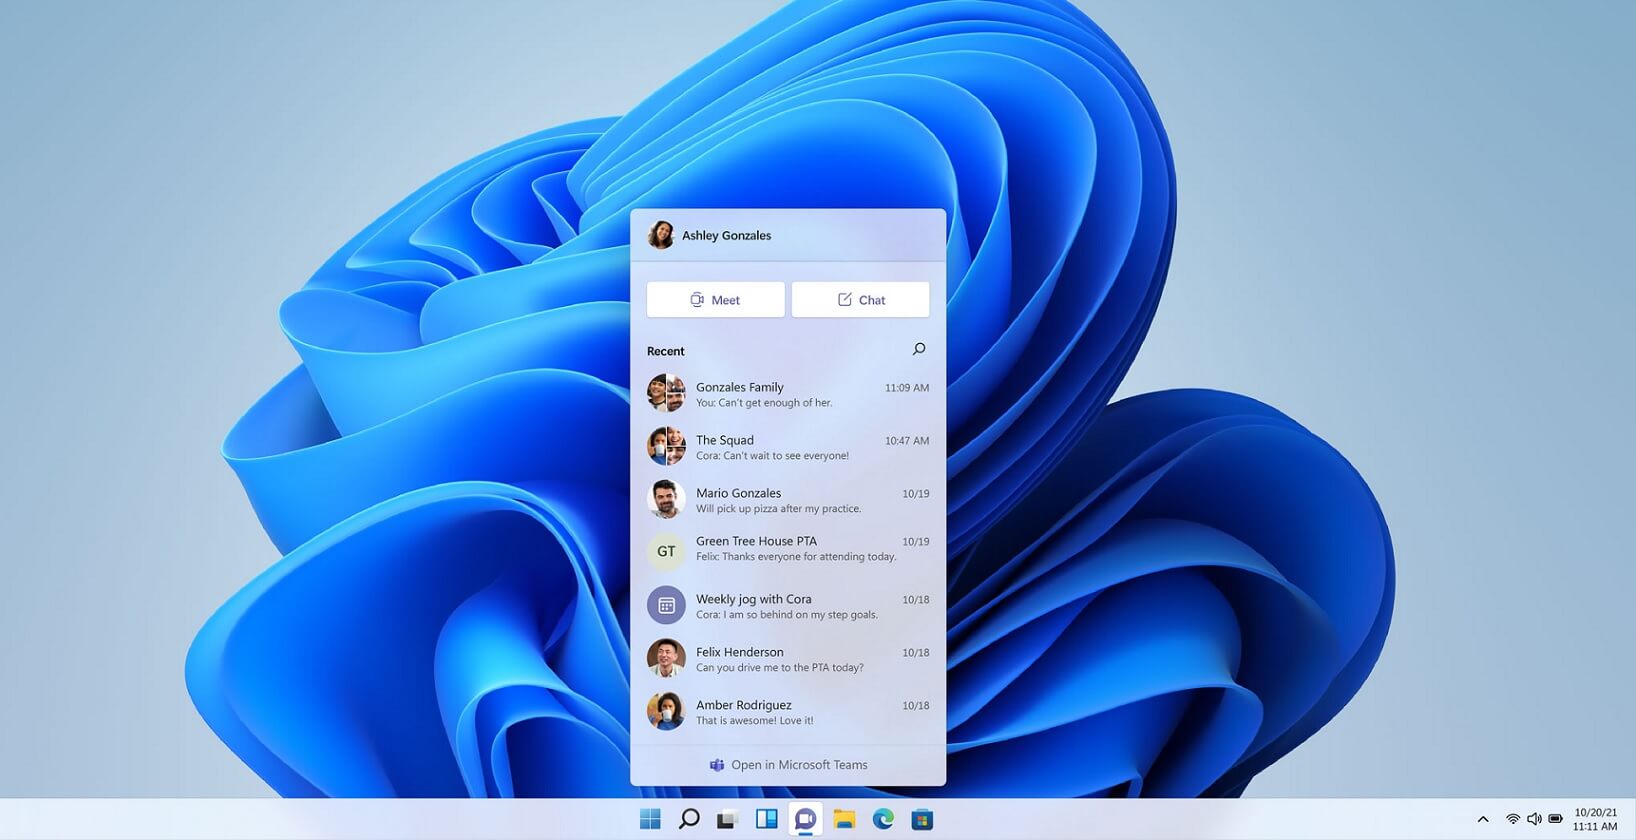Image resolution: width=1636 pixels, height=840 pixels.
Task: Open Task View from taskbar
Action: (x=727, y=819)
